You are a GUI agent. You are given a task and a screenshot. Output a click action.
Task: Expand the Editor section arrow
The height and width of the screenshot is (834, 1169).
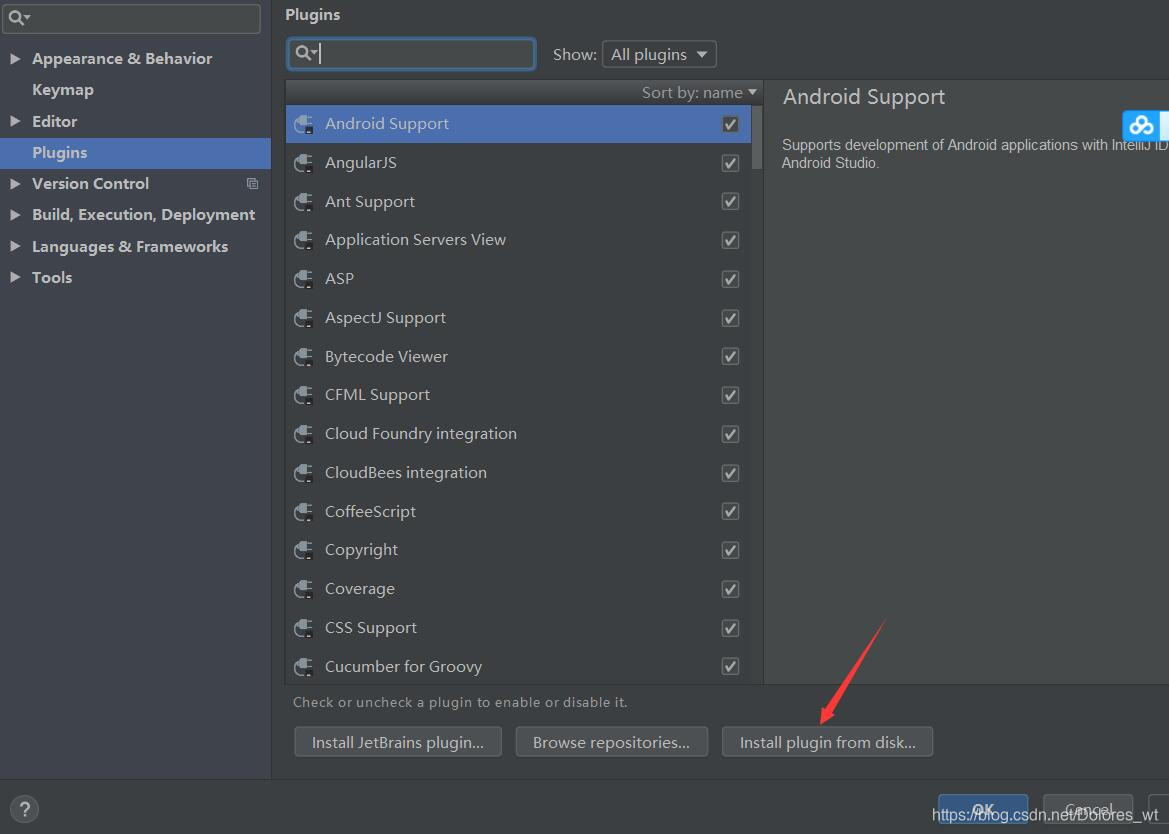[15, 121]
